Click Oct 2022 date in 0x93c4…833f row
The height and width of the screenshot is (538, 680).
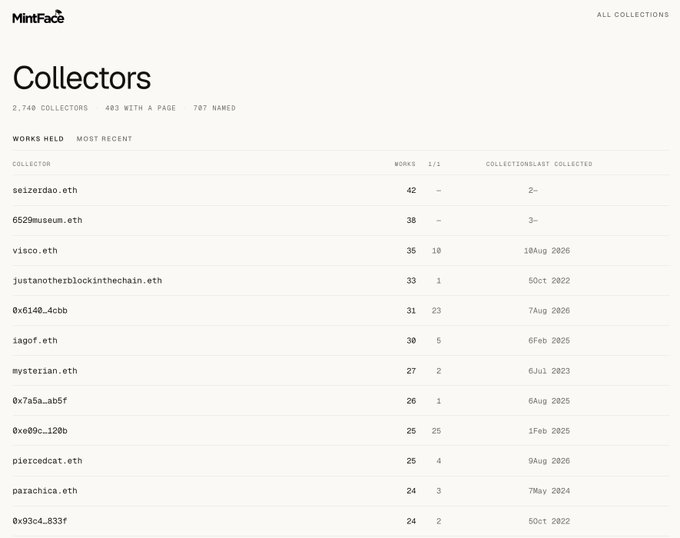[x=552, y=521]
